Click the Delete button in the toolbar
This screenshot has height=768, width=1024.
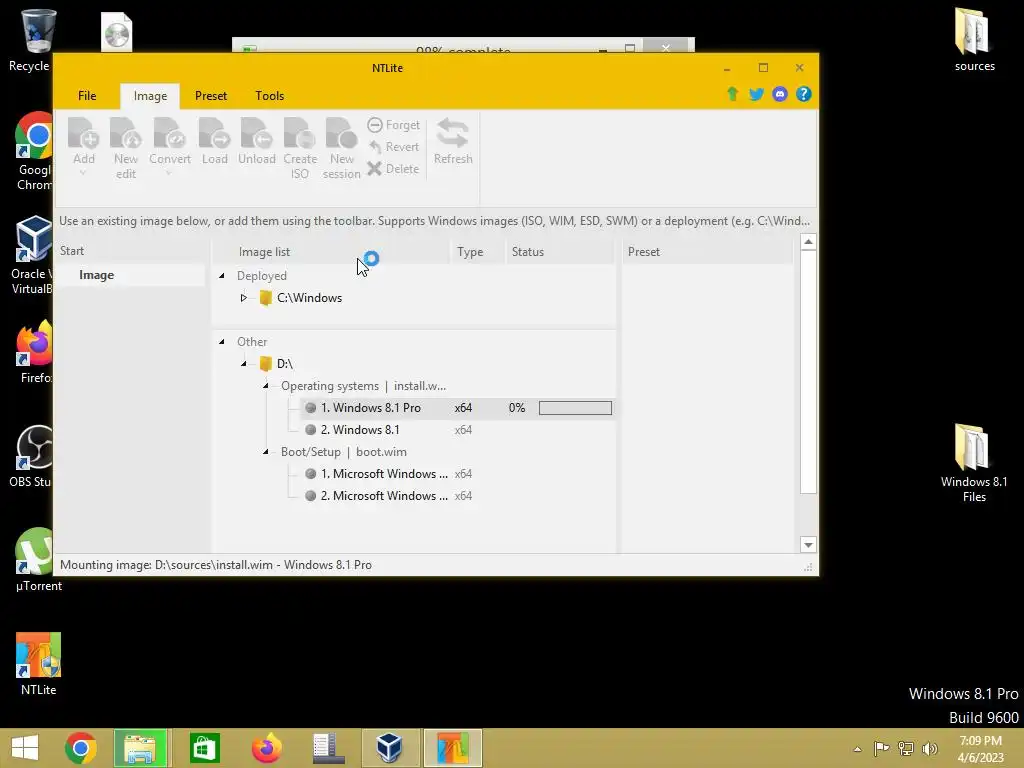[x=393, y=169]
